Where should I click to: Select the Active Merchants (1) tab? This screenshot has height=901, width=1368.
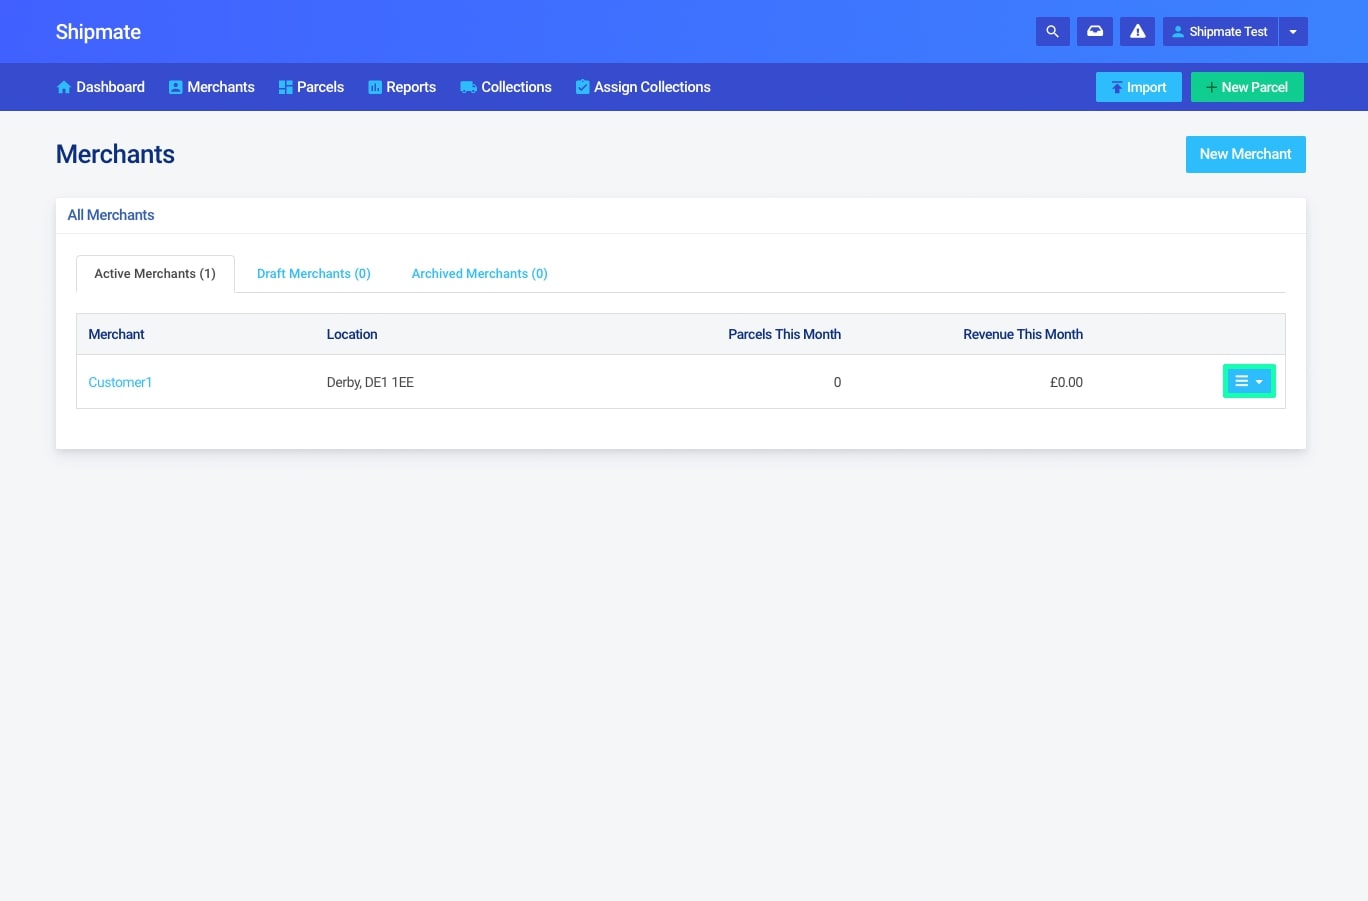tap(155, 274)
